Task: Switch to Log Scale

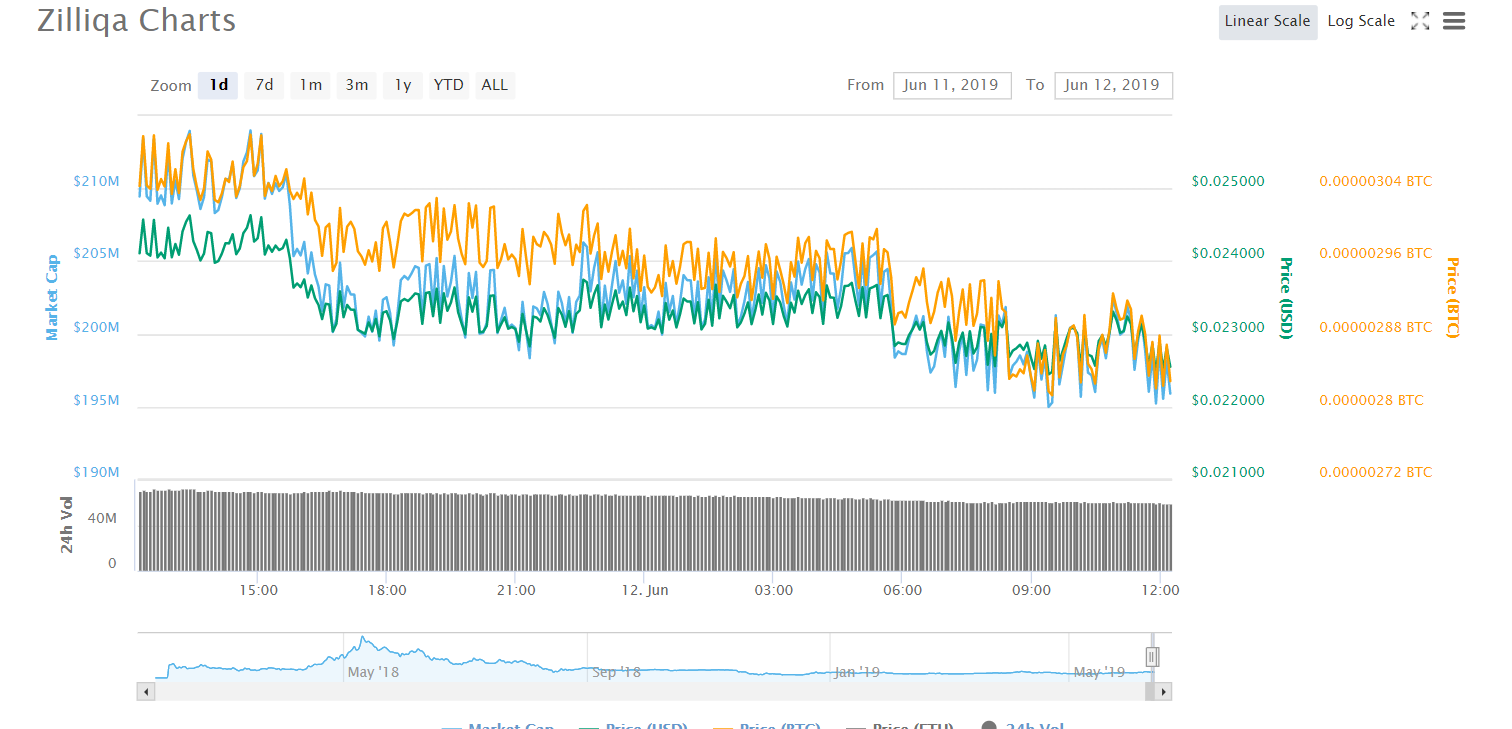Action: pos(1361,21)
